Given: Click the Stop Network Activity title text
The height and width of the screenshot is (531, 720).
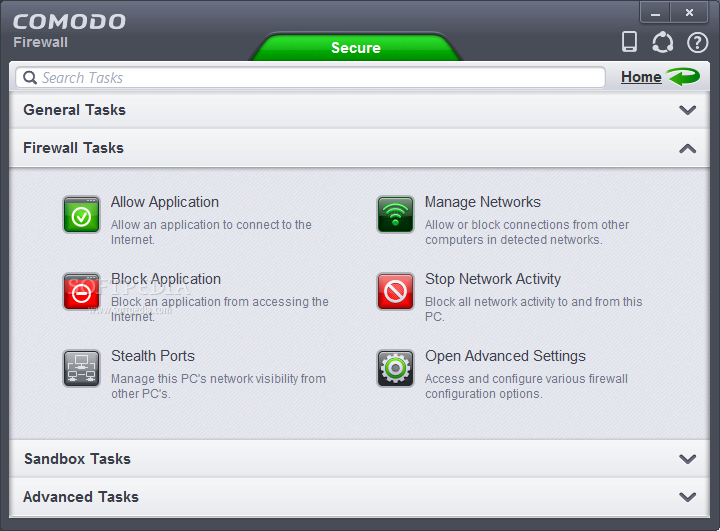Looking at the screenshot, I should pos(493,279).
